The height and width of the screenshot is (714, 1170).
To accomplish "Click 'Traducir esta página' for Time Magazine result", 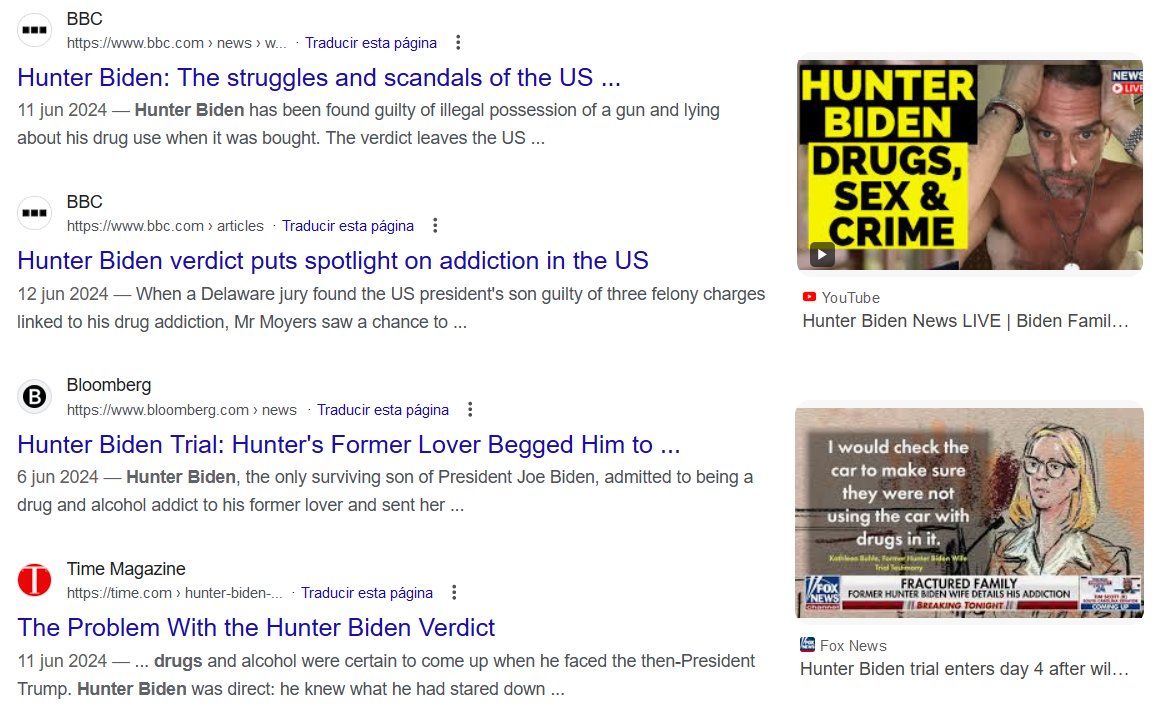I will 366,592.
